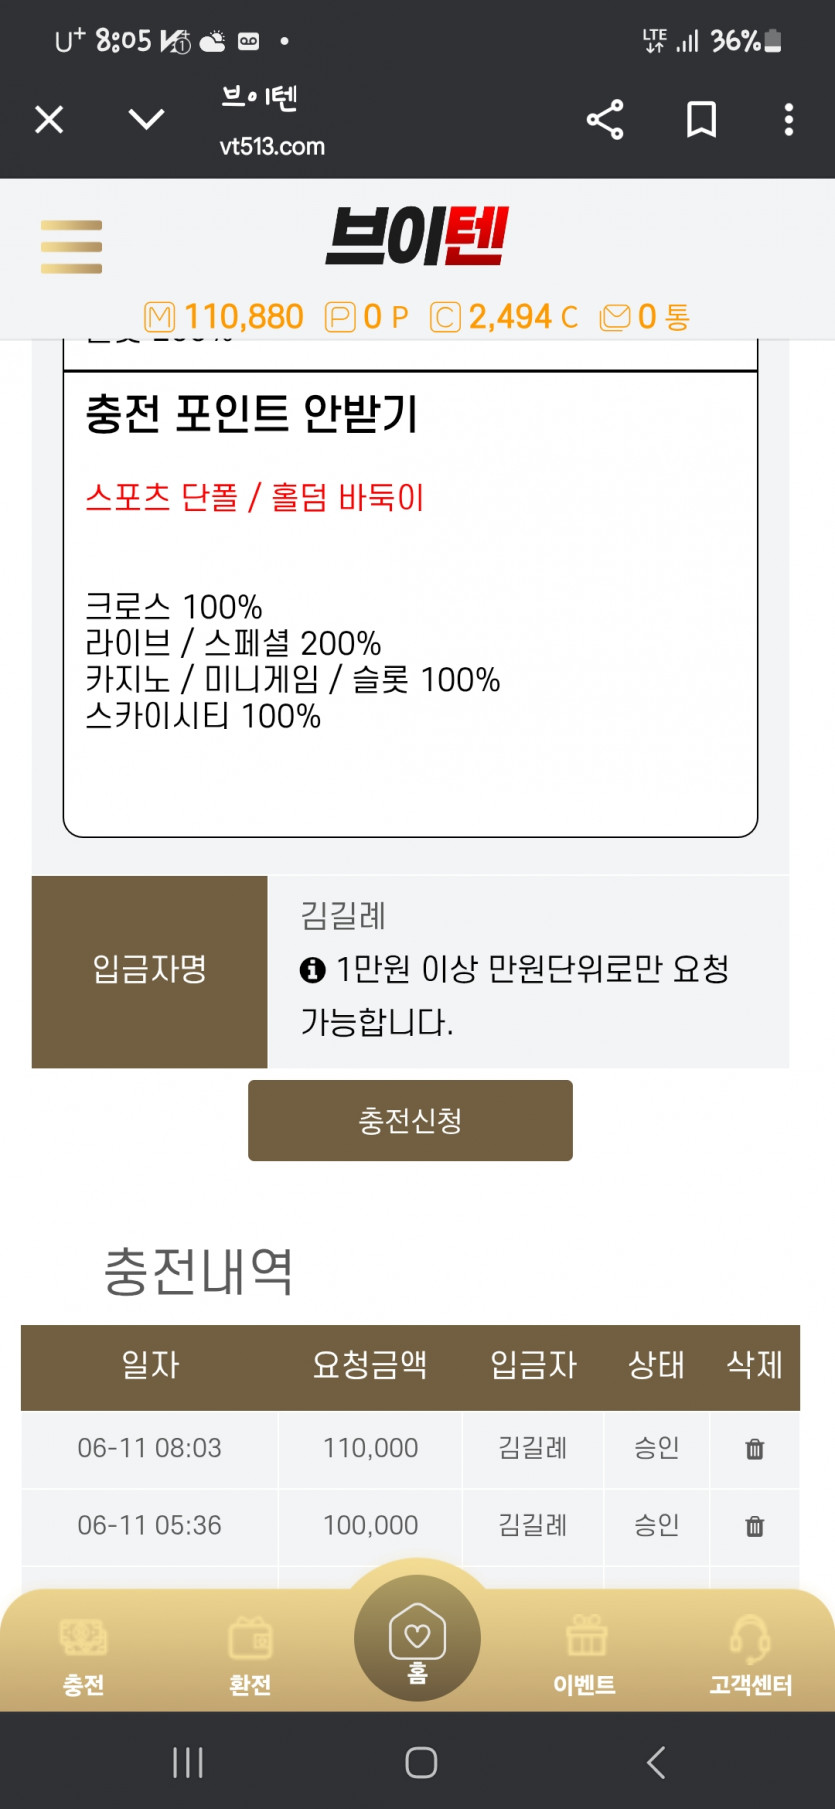Delete the 06-11 05:36 charge record
The height and width of the screenshot is (1809, 835).
point(755,1526)
